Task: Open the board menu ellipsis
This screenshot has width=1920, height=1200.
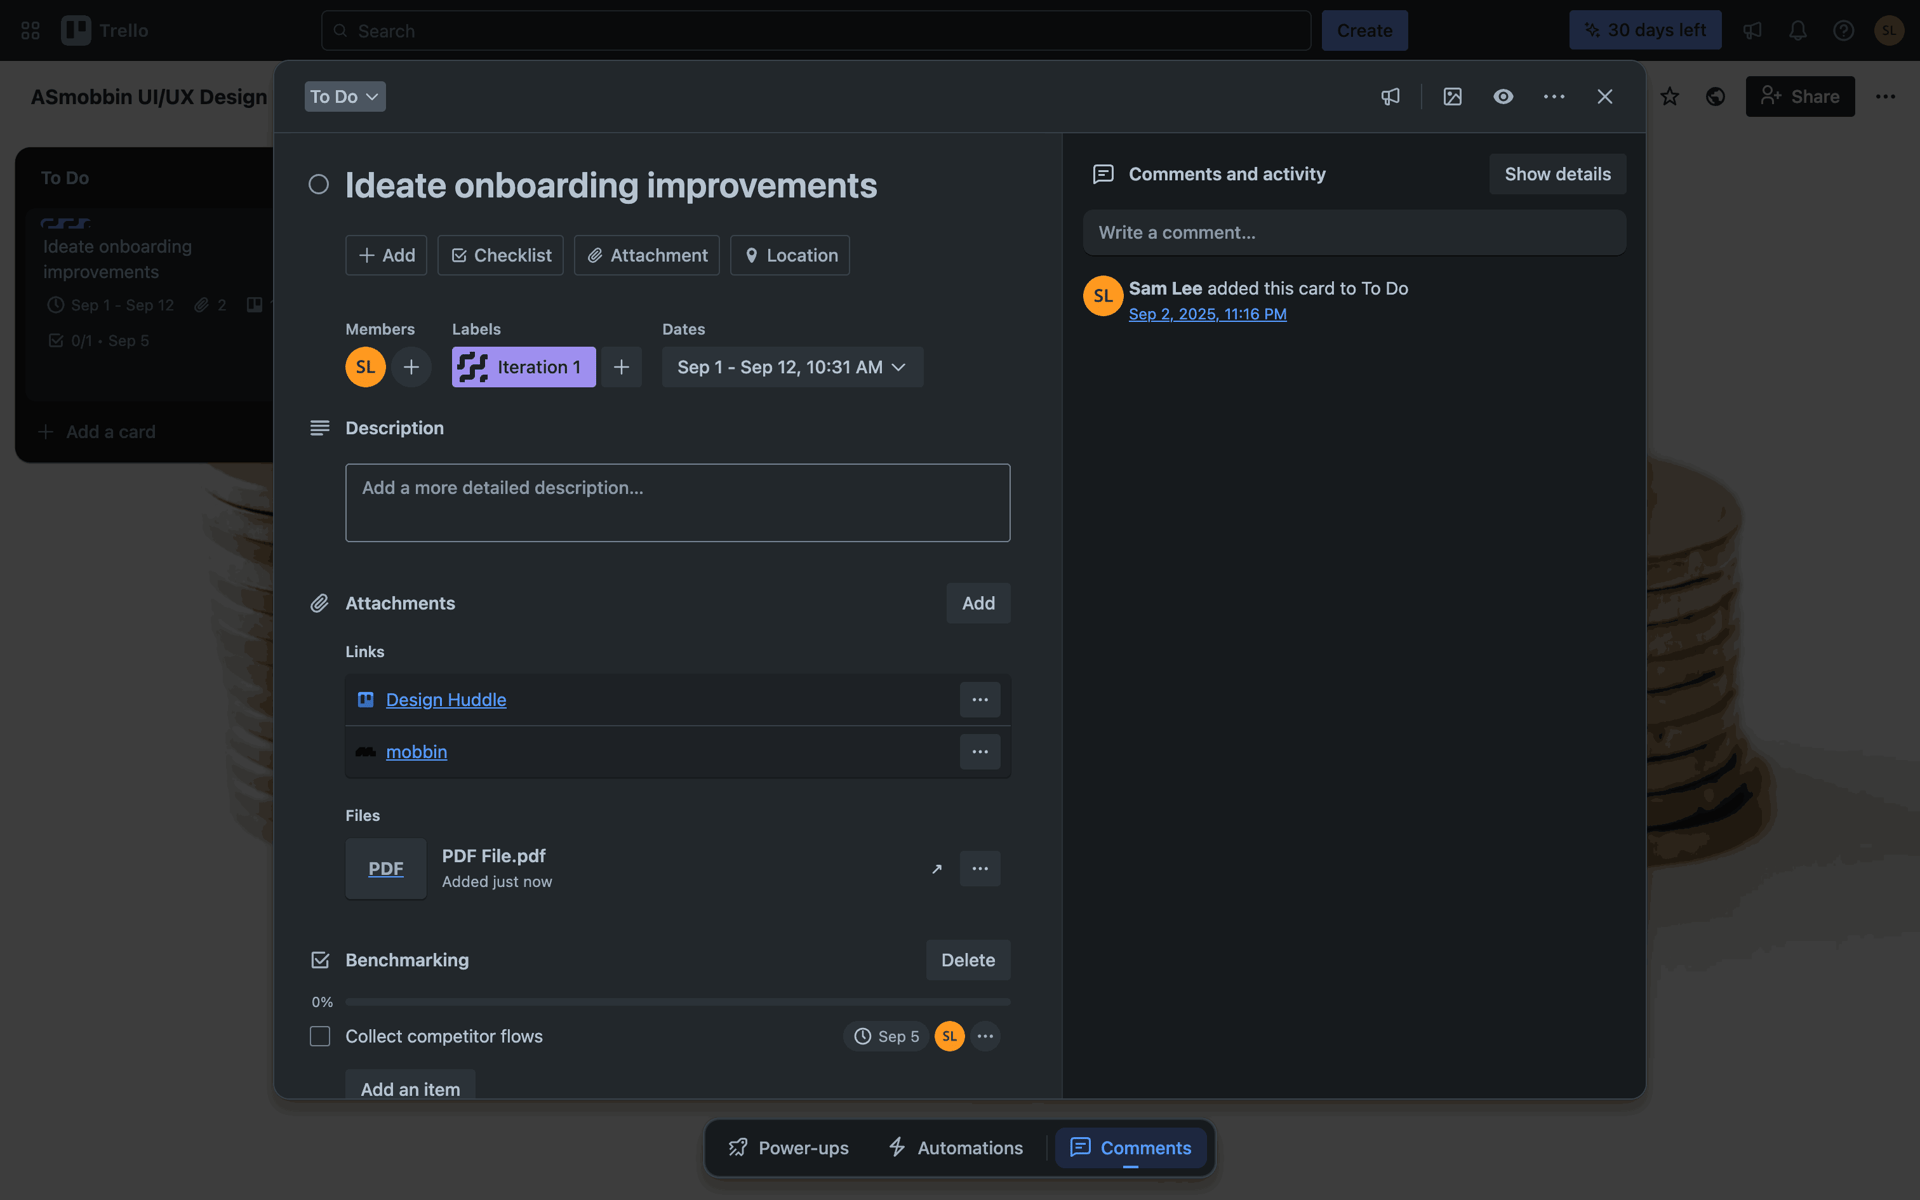Action: tap(1885, 97)
